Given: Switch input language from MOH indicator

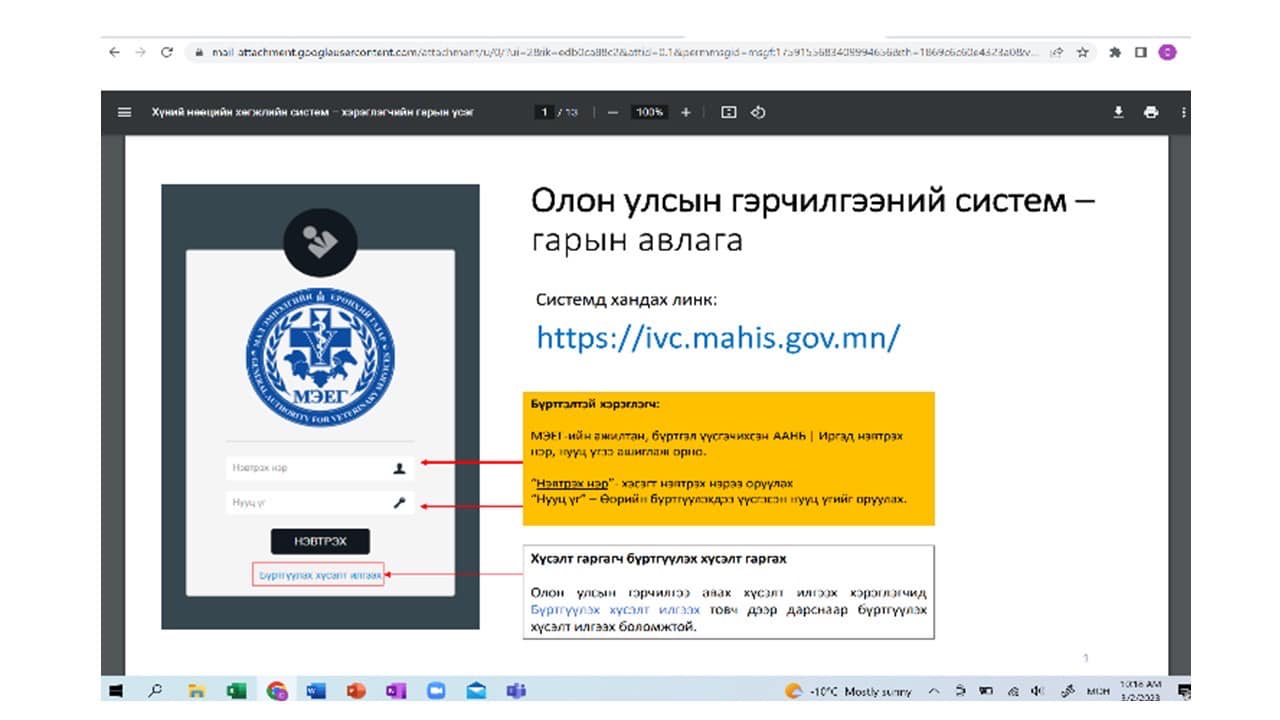Looking at the screenshot, I should (x=1099, y=691).
